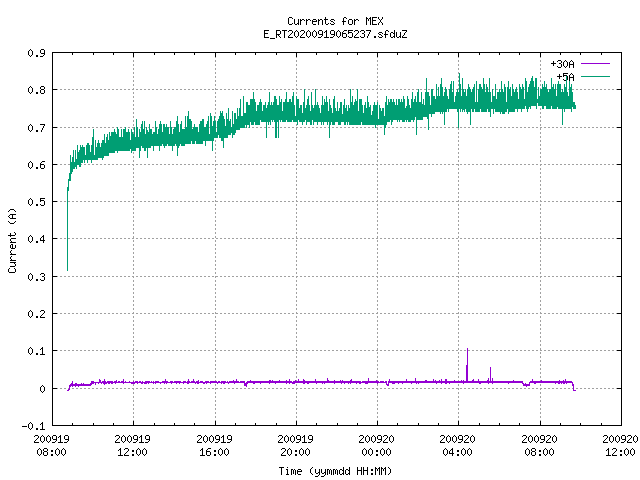Click the 200919 20:00 x-axis tick label
Viewport: 640px width, 480px height.
(x=295, y=445)
